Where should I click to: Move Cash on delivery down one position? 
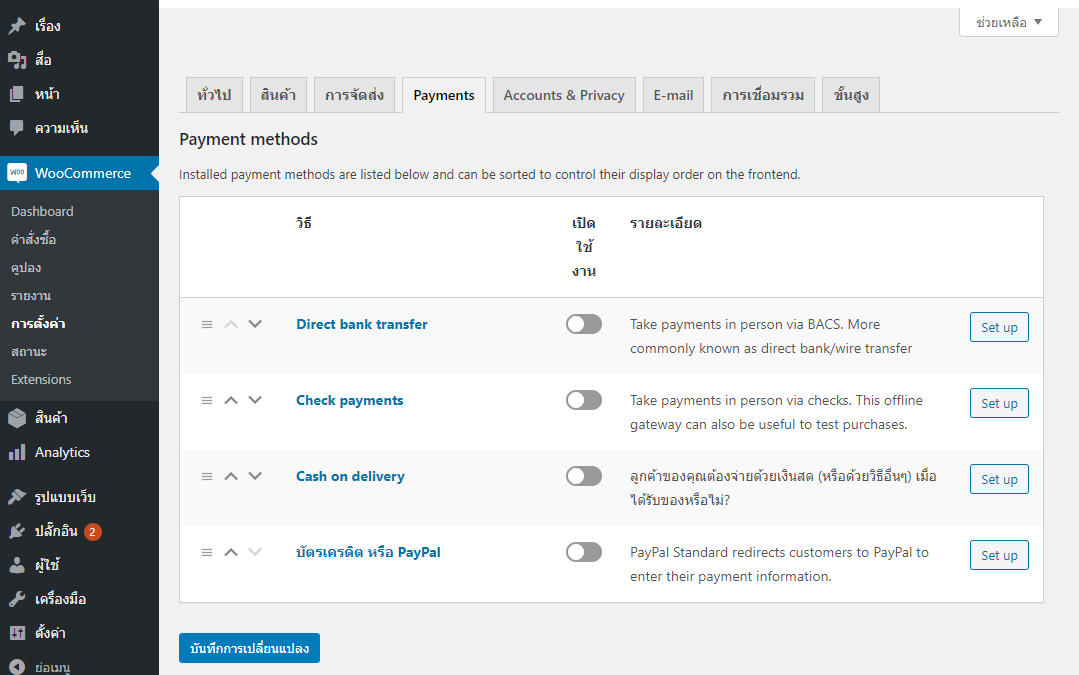coord(255,476)
